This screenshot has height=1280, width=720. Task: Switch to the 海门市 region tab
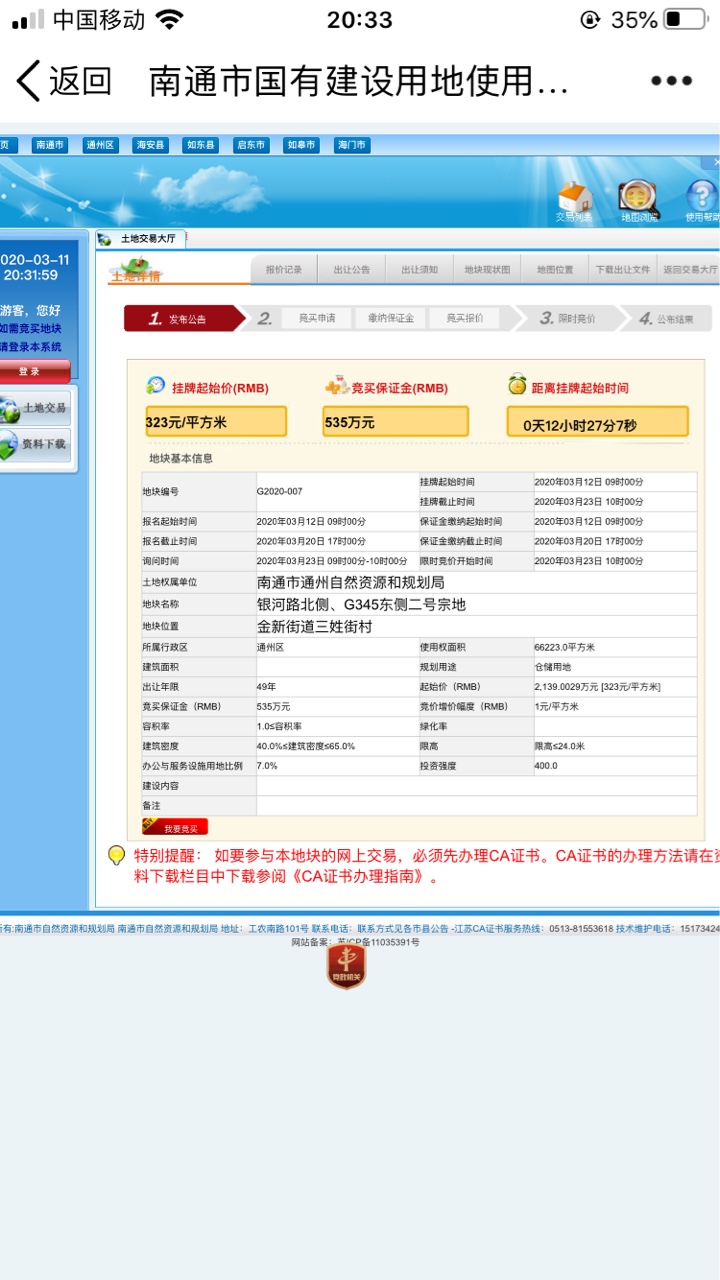pos(351,145)
